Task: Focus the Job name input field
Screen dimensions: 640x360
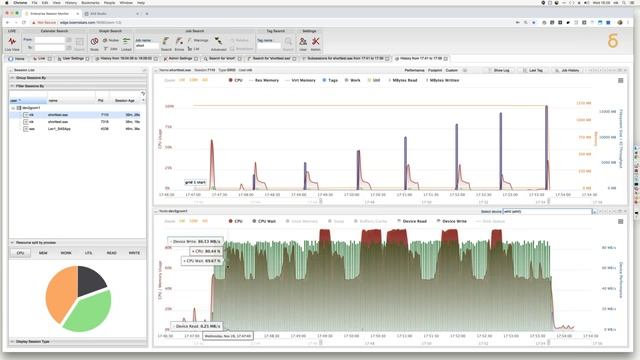Action: (147, 46)
